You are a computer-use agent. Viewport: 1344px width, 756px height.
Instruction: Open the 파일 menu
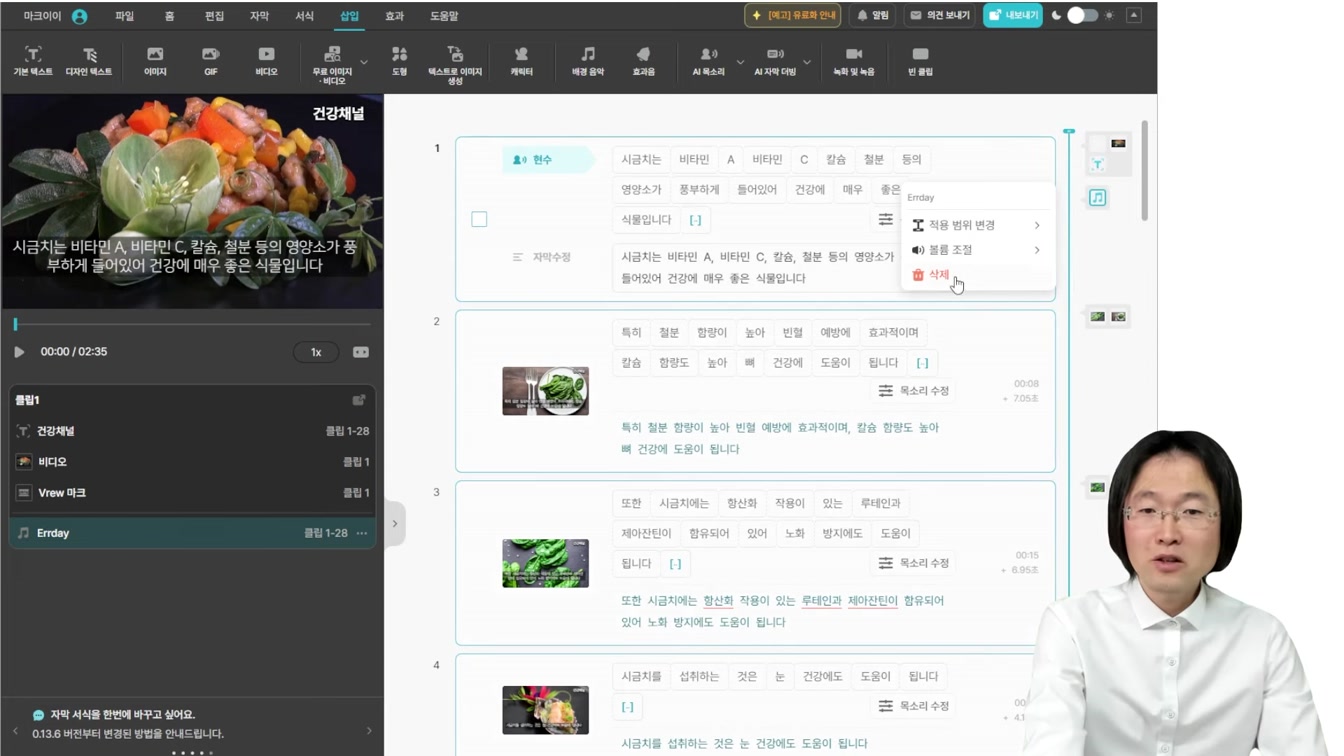124,16
